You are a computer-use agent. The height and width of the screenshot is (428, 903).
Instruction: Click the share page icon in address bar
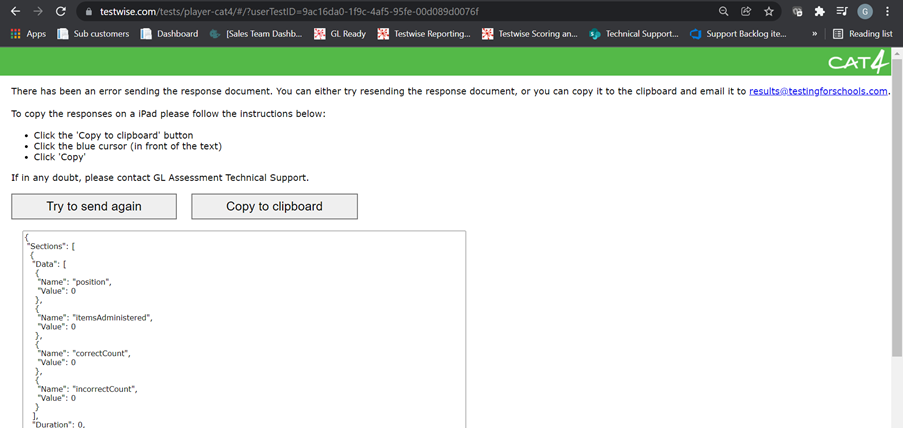(746, 11)
